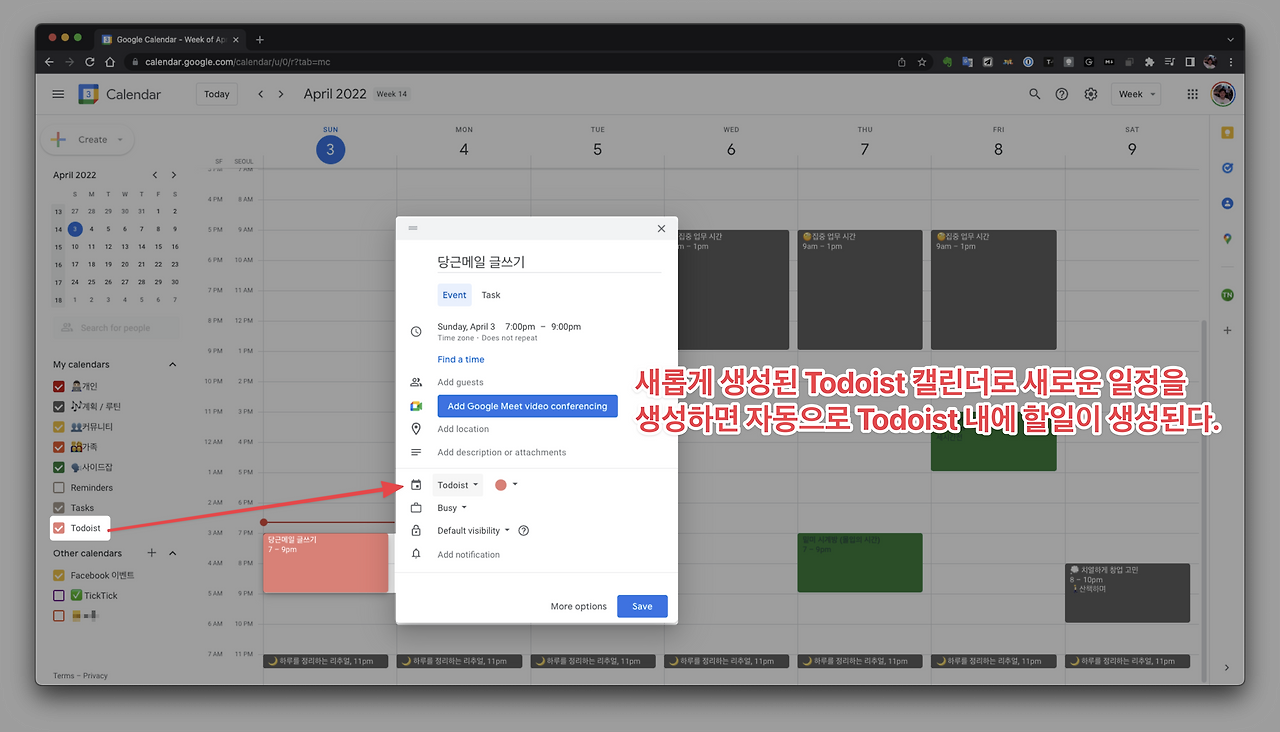Open the Terms link in sidebar footer
This screenshot has height=732, width=1280.
click(64, 676)
